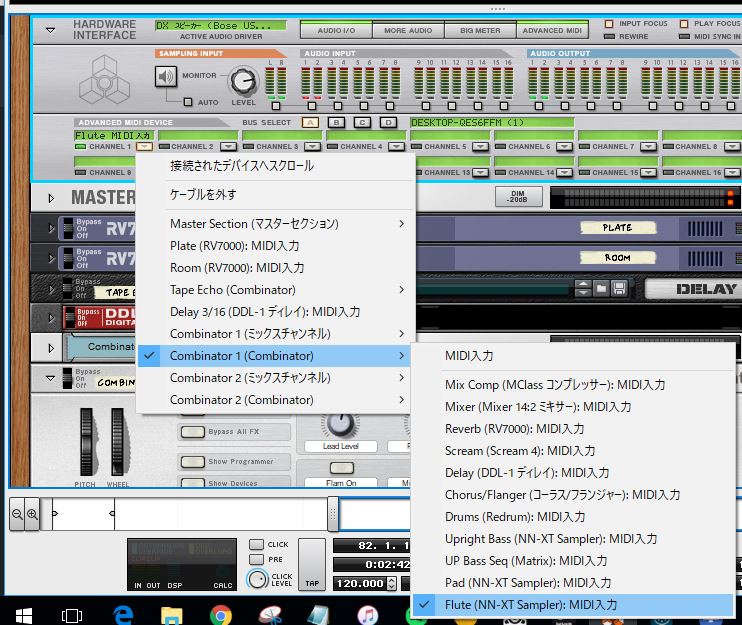Select Room (RV7000) MIDI input
The width and height of the screenshot is (742, 625).
(x=275, y=268)
